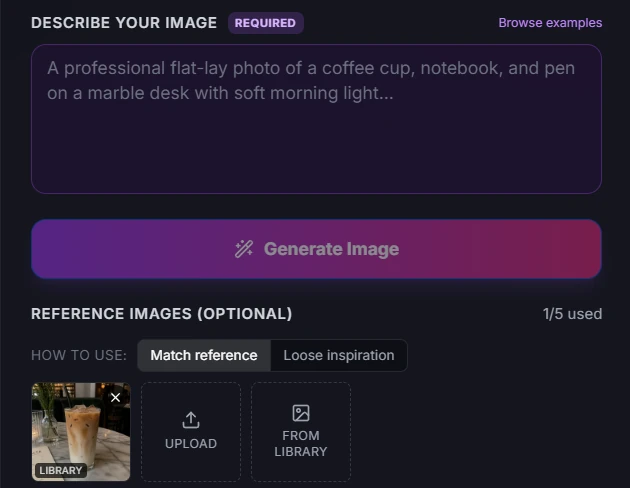The image size is (630, 488).
Task: Click the 1/5 used counter
Action: [572, 314]
